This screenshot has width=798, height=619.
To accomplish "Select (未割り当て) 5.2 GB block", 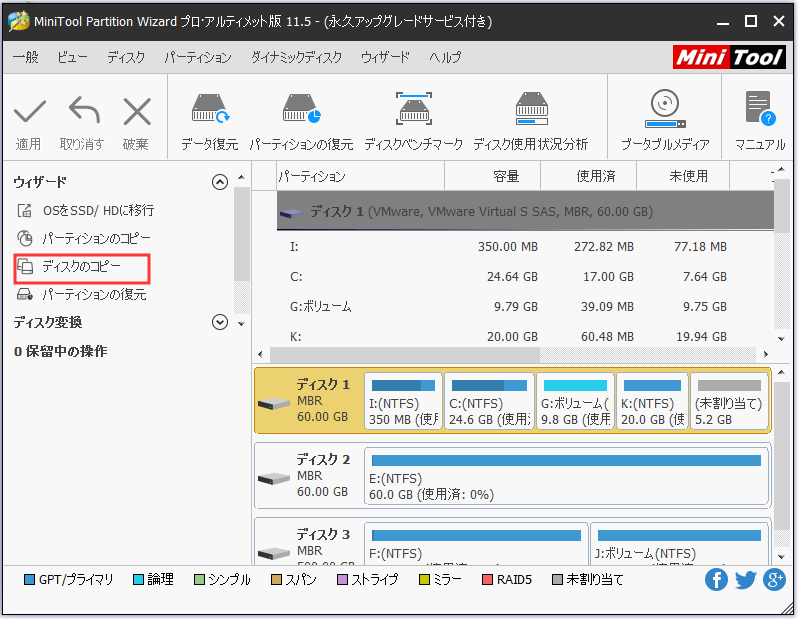I will (x=729, y=401).
